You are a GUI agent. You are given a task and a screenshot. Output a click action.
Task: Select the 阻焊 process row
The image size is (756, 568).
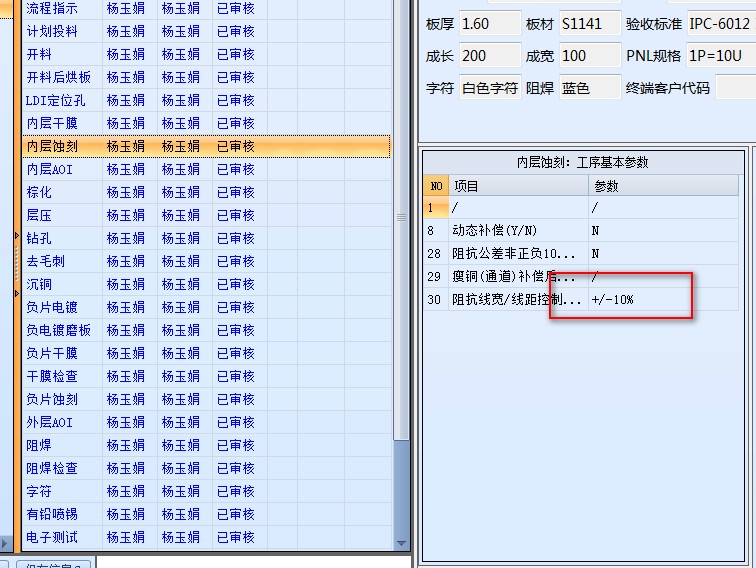(x=206, y=445)
